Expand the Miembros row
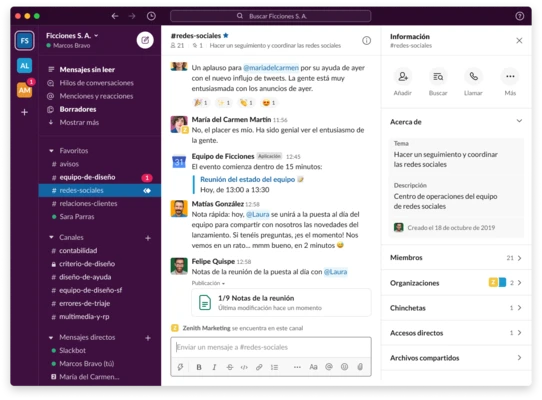Image resolution: width=542 pixels, height=400 pixels. point(456,258)
